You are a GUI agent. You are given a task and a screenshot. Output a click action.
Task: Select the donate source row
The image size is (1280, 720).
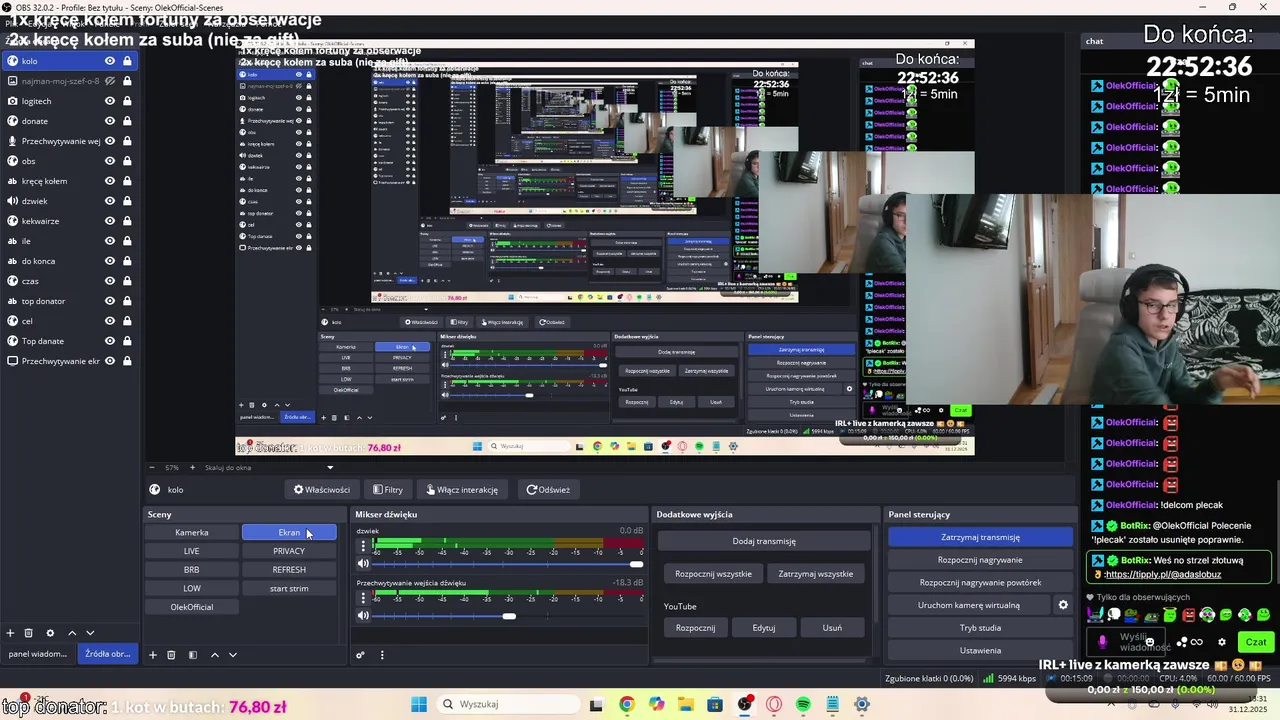(68, 121)
